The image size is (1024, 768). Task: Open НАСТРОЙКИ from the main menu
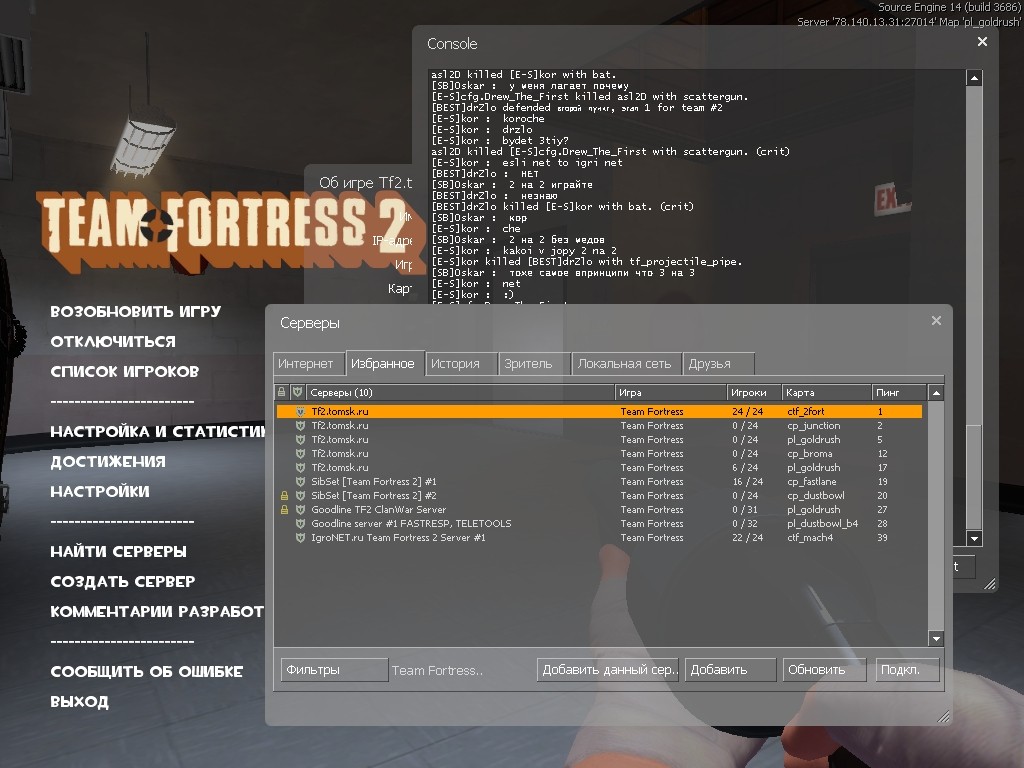coord(100,492)
